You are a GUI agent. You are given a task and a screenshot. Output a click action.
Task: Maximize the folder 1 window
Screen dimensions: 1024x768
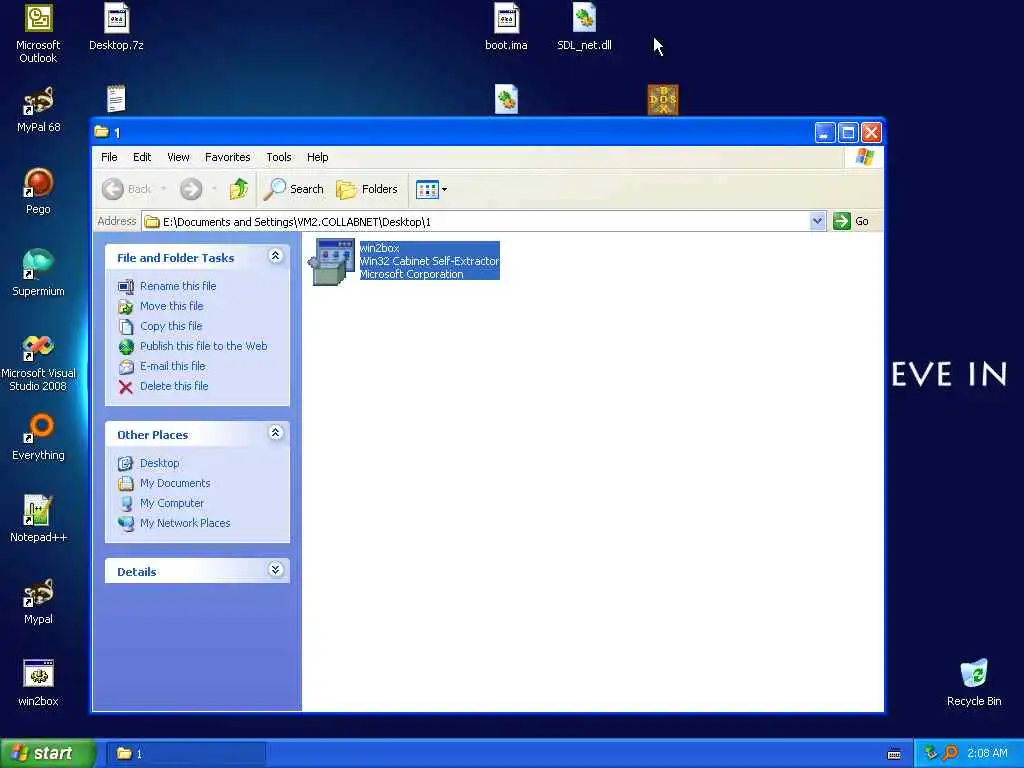click(x=848, y=133)
